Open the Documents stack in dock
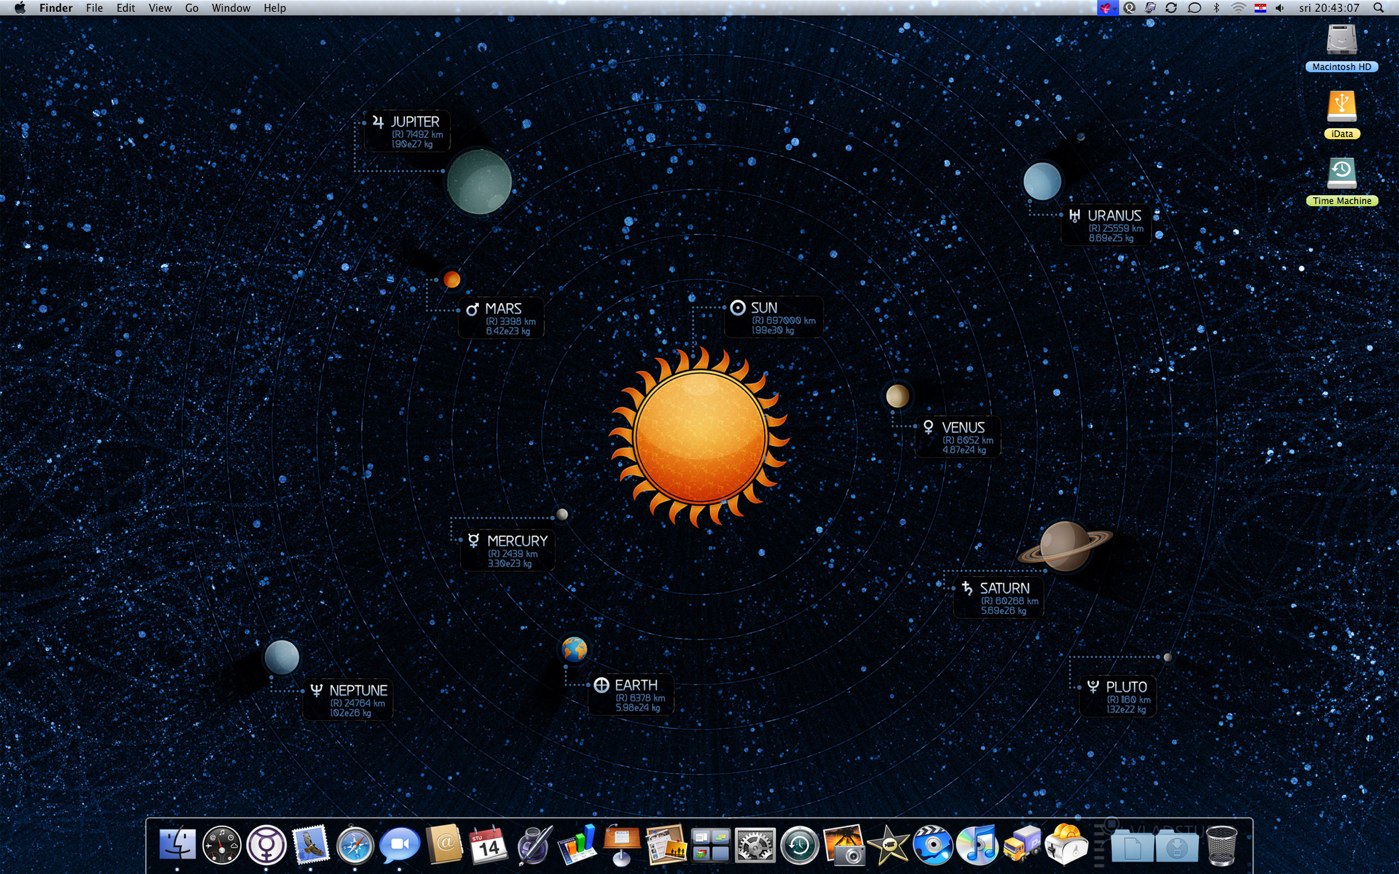 [x=1132, y=848]
